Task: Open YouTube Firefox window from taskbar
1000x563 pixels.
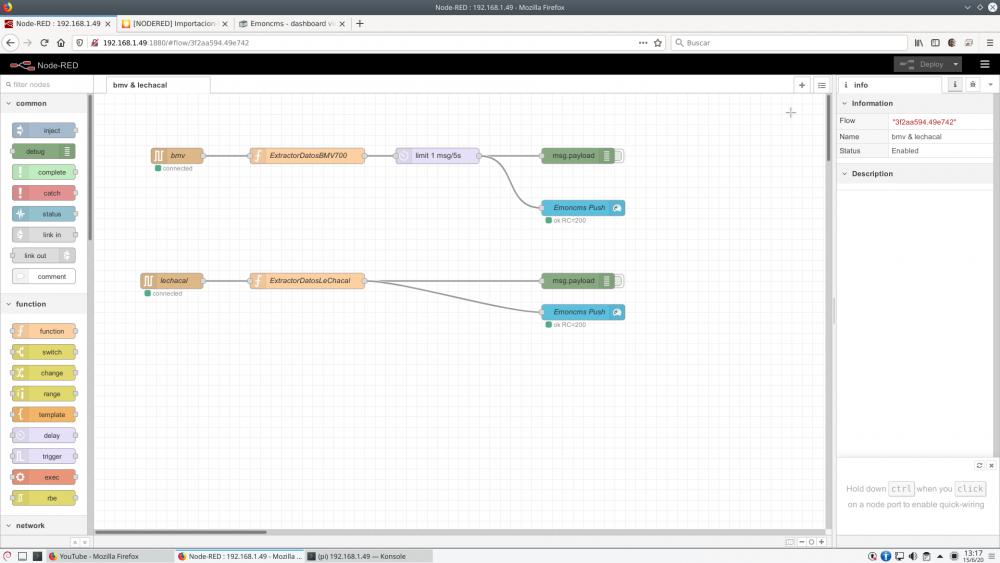Action: 110,556
